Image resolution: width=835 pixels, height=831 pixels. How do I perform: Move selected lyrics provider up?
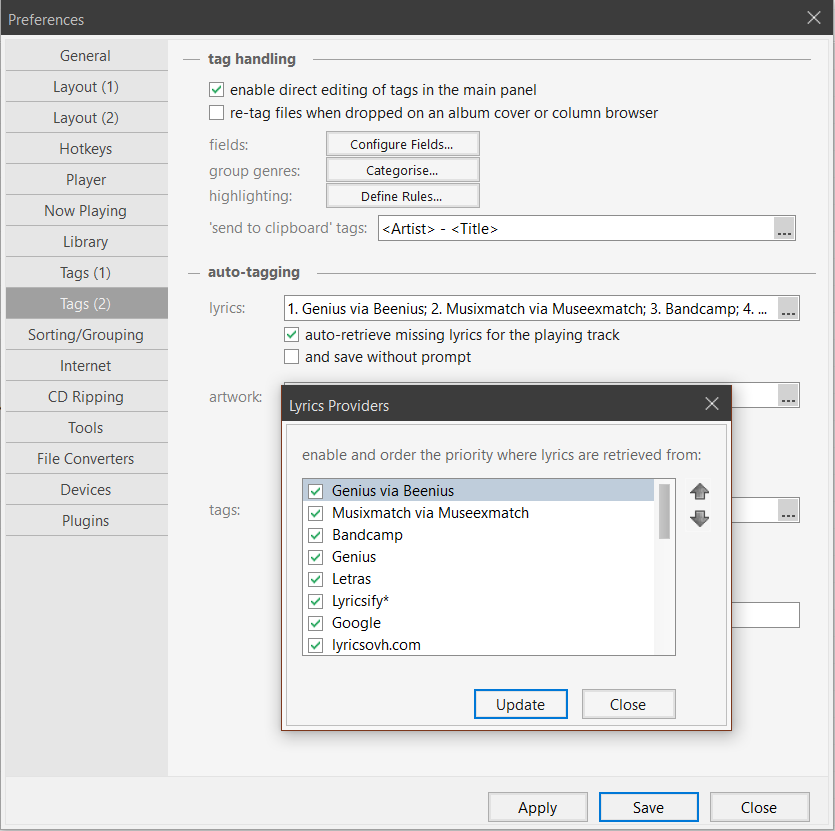pyautogui.click(x=699, y=491)
